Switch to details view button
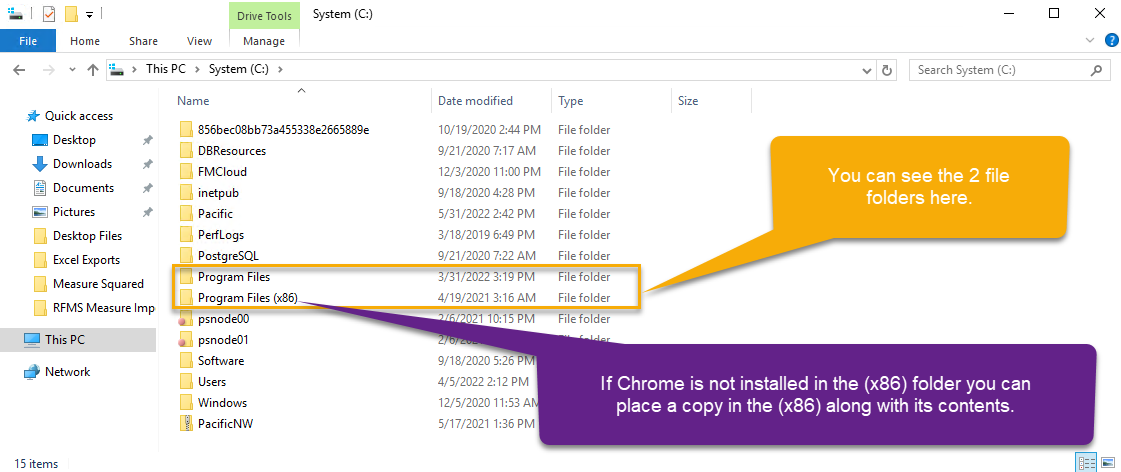The width and height of the screenshot is (1121, 472). (x=1085, y=463)
